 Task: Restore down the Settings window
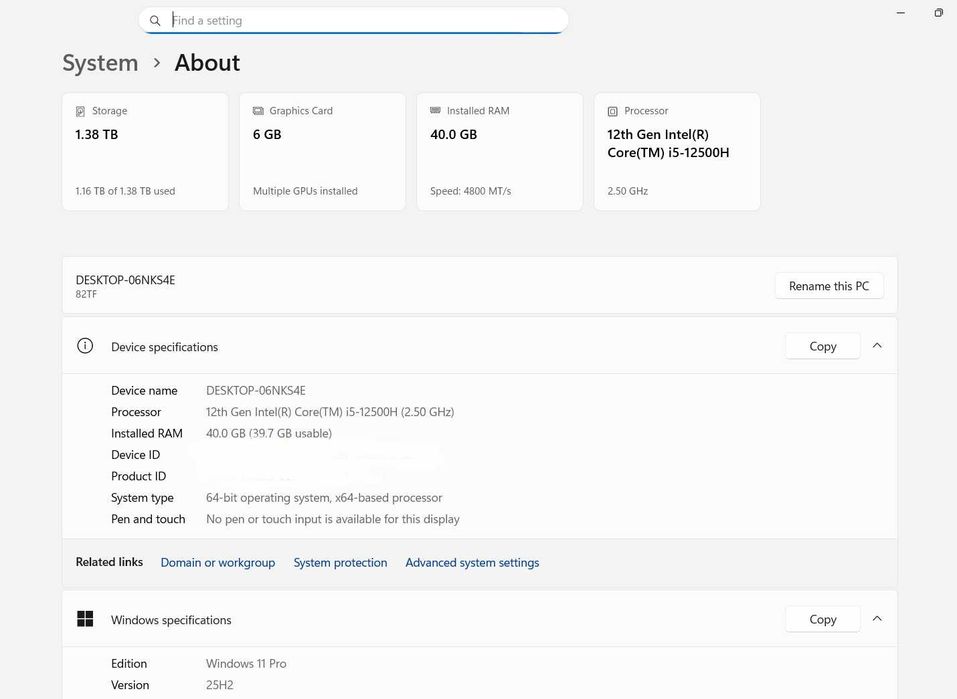point(939,13)
